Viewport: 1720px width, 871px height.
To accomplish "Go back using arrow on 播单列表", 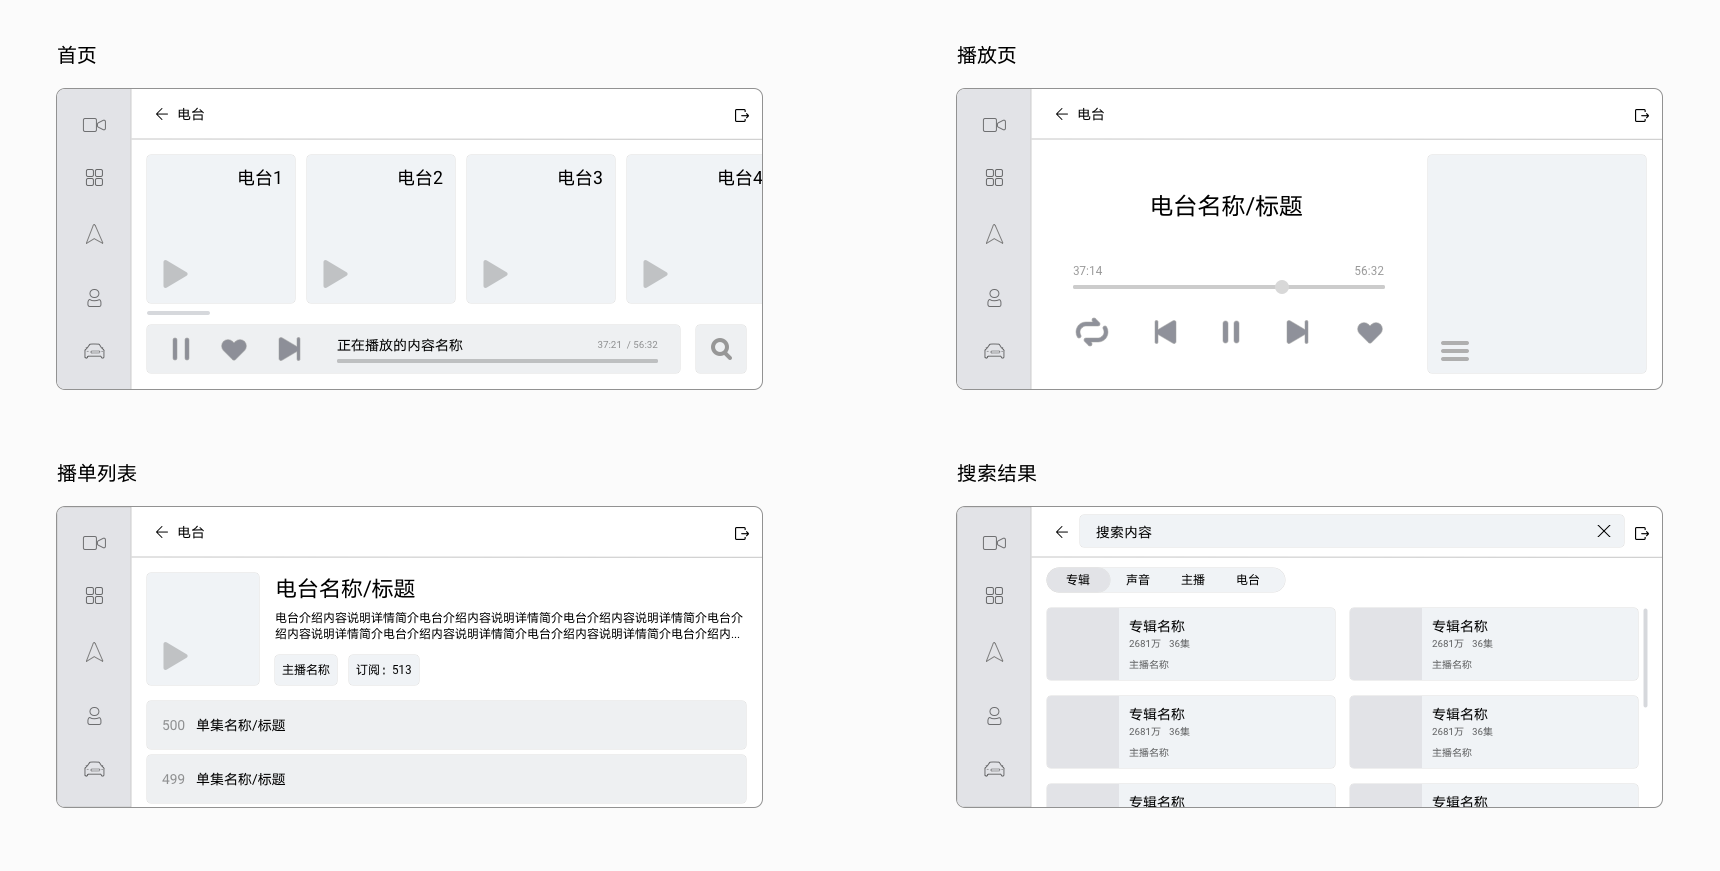I will point(161,532).
